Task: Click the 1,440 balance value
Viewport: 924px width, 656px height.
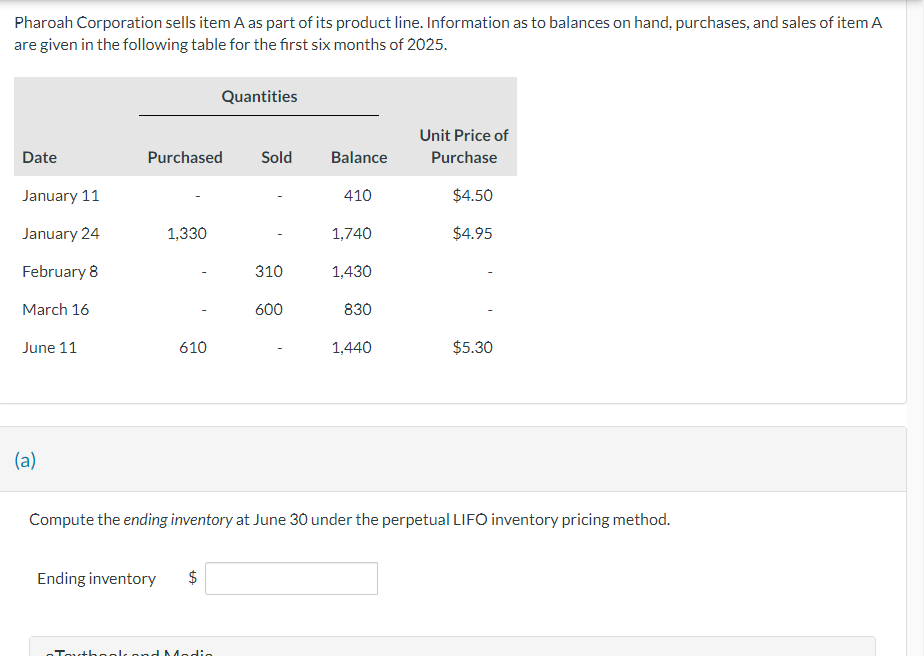Action: click(351, 347)
